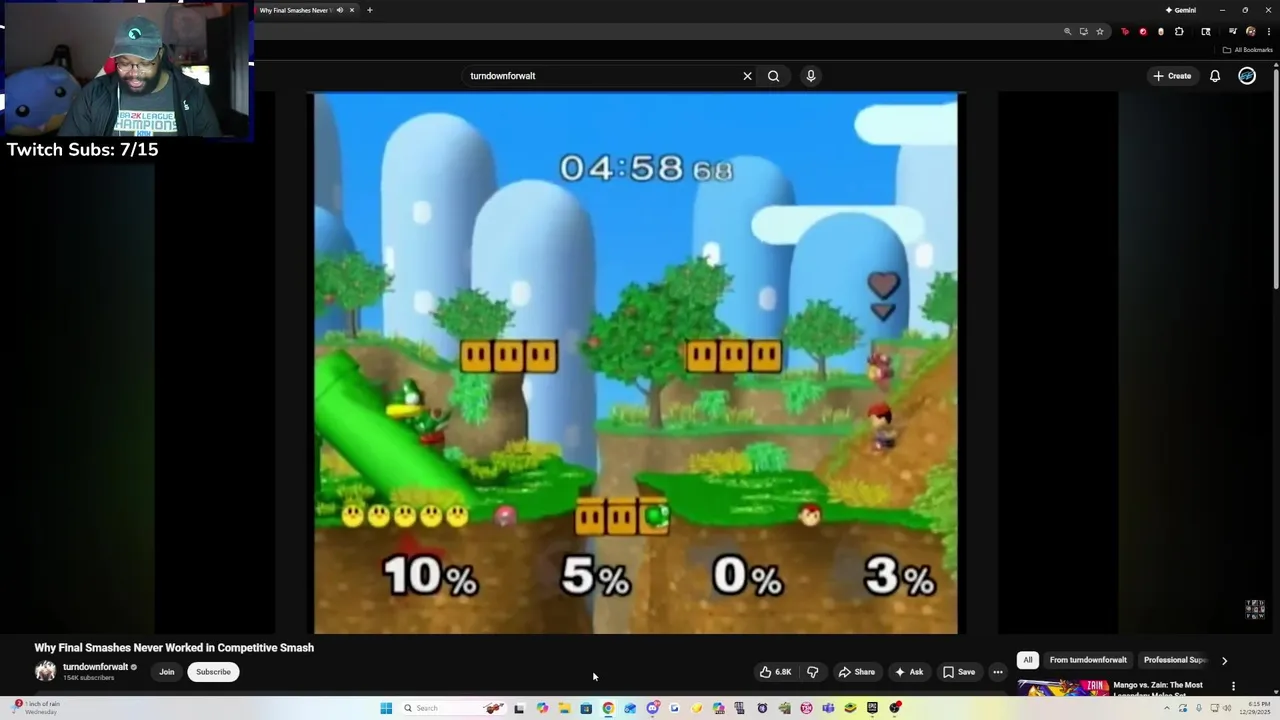Screen dimensions: 1280x720
Task: Open Gemini in Chrome
Action: pos(1180,10)
